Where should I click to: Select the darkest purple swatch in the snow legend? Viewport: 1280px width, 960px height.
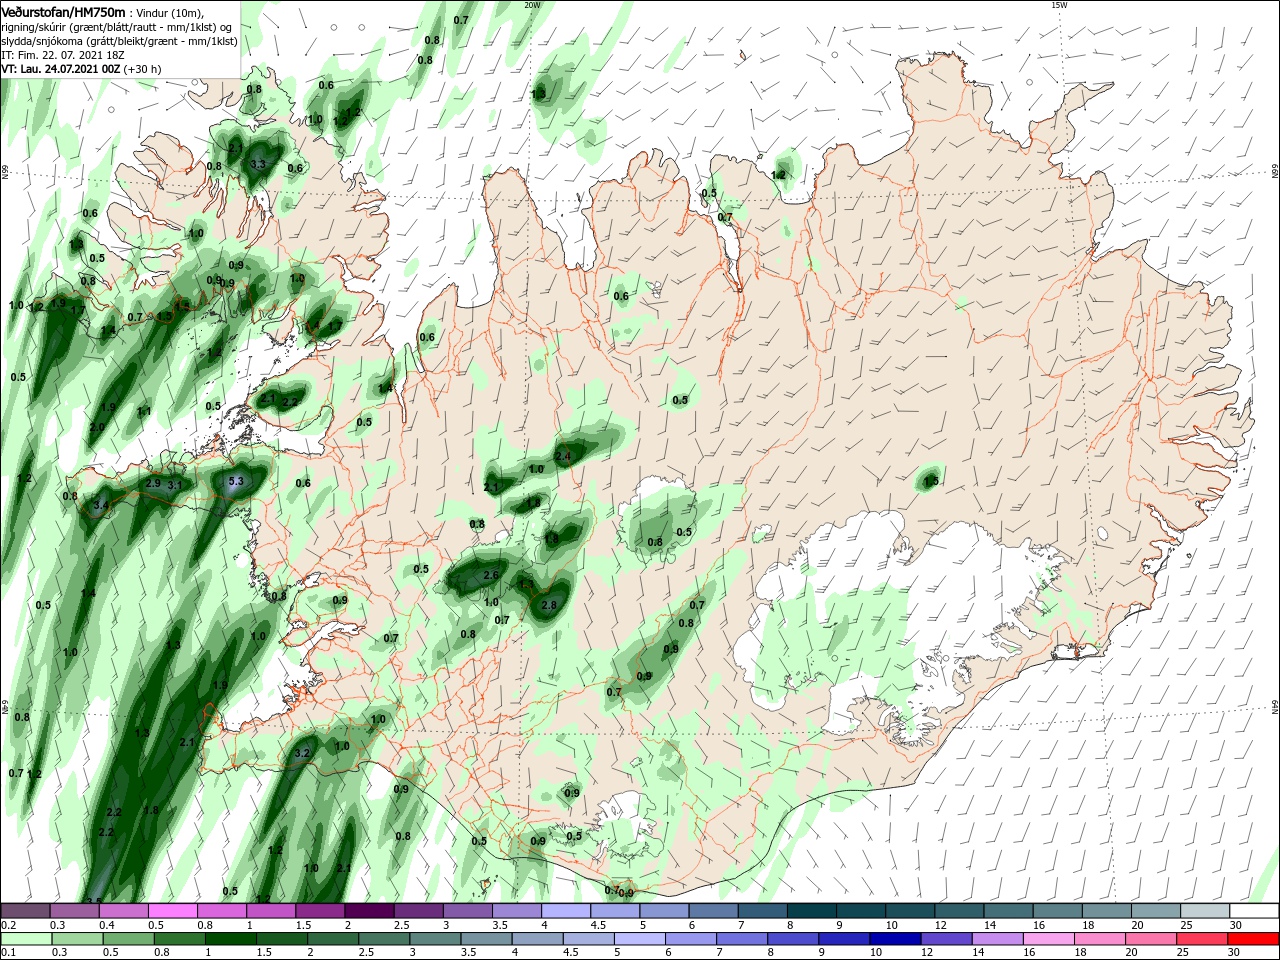(369, 911)
